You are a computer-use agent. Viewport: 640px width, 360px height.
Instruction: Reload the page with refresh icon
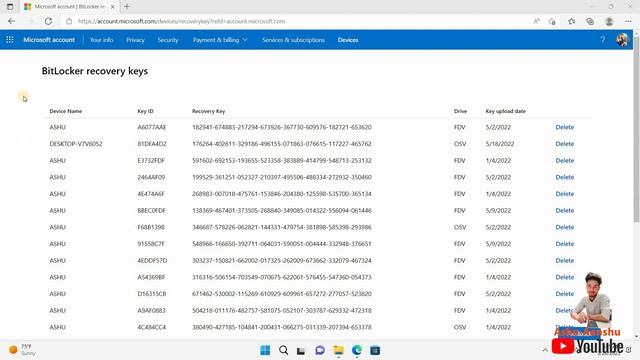pyautogui.click(x=48, y=21)
